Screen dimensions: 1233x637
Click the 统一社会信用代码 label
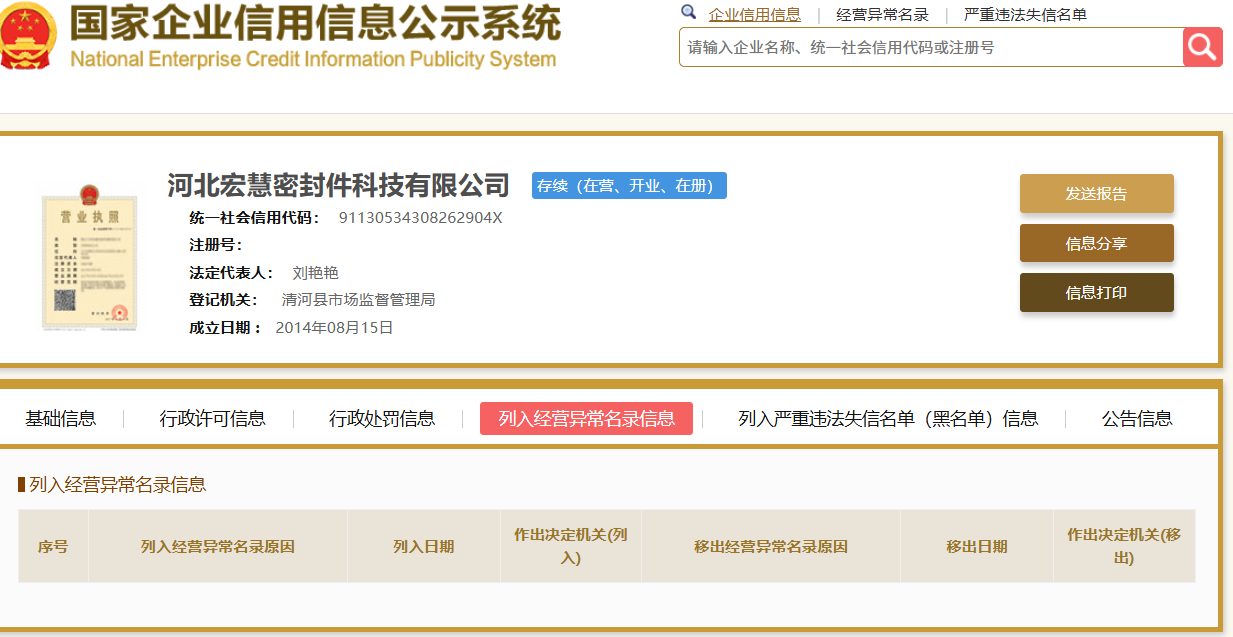255,218
